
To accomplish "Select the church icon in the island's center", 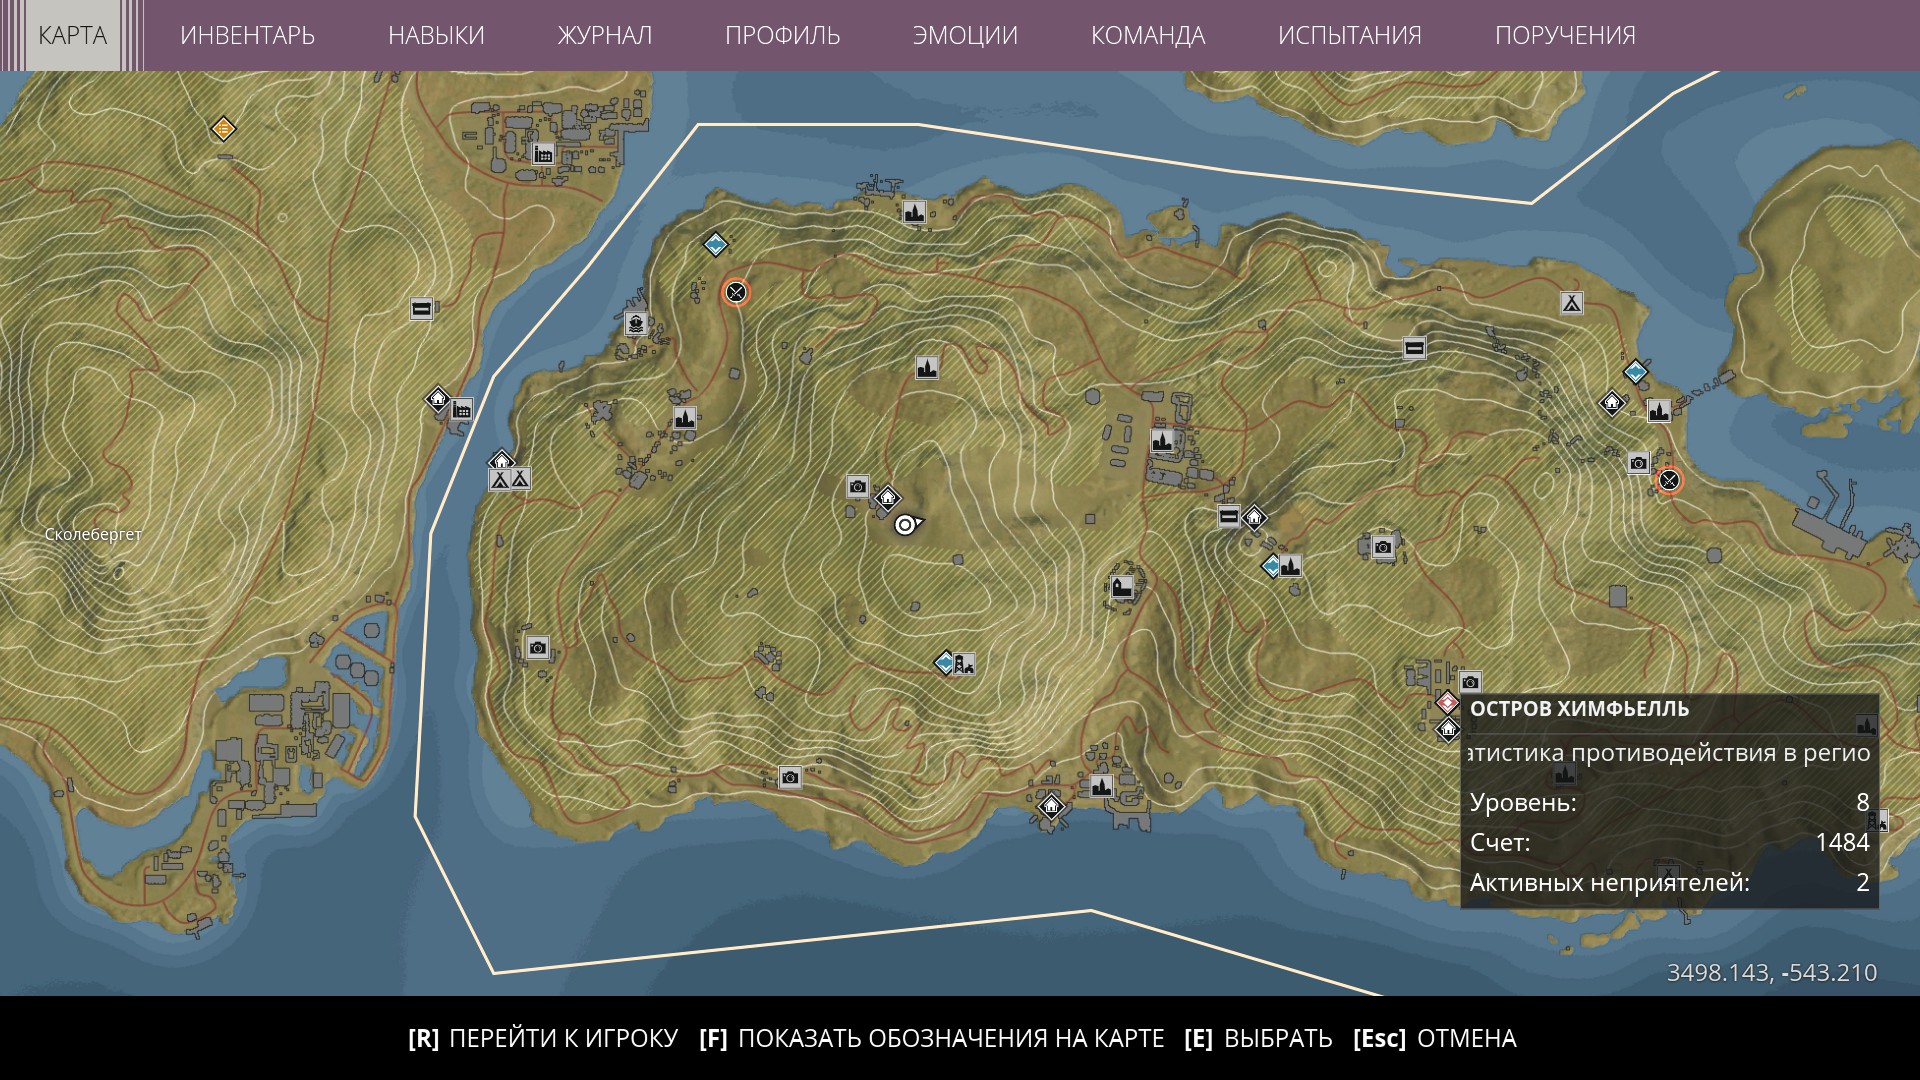I will tap(1123, 587).
